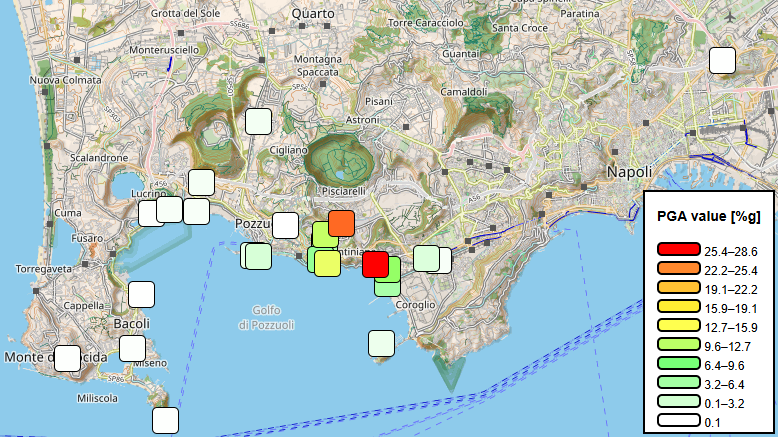778x437 pixels.
Task: Click the red station marker near Coroglio
Action: click(x=375, y=264)
